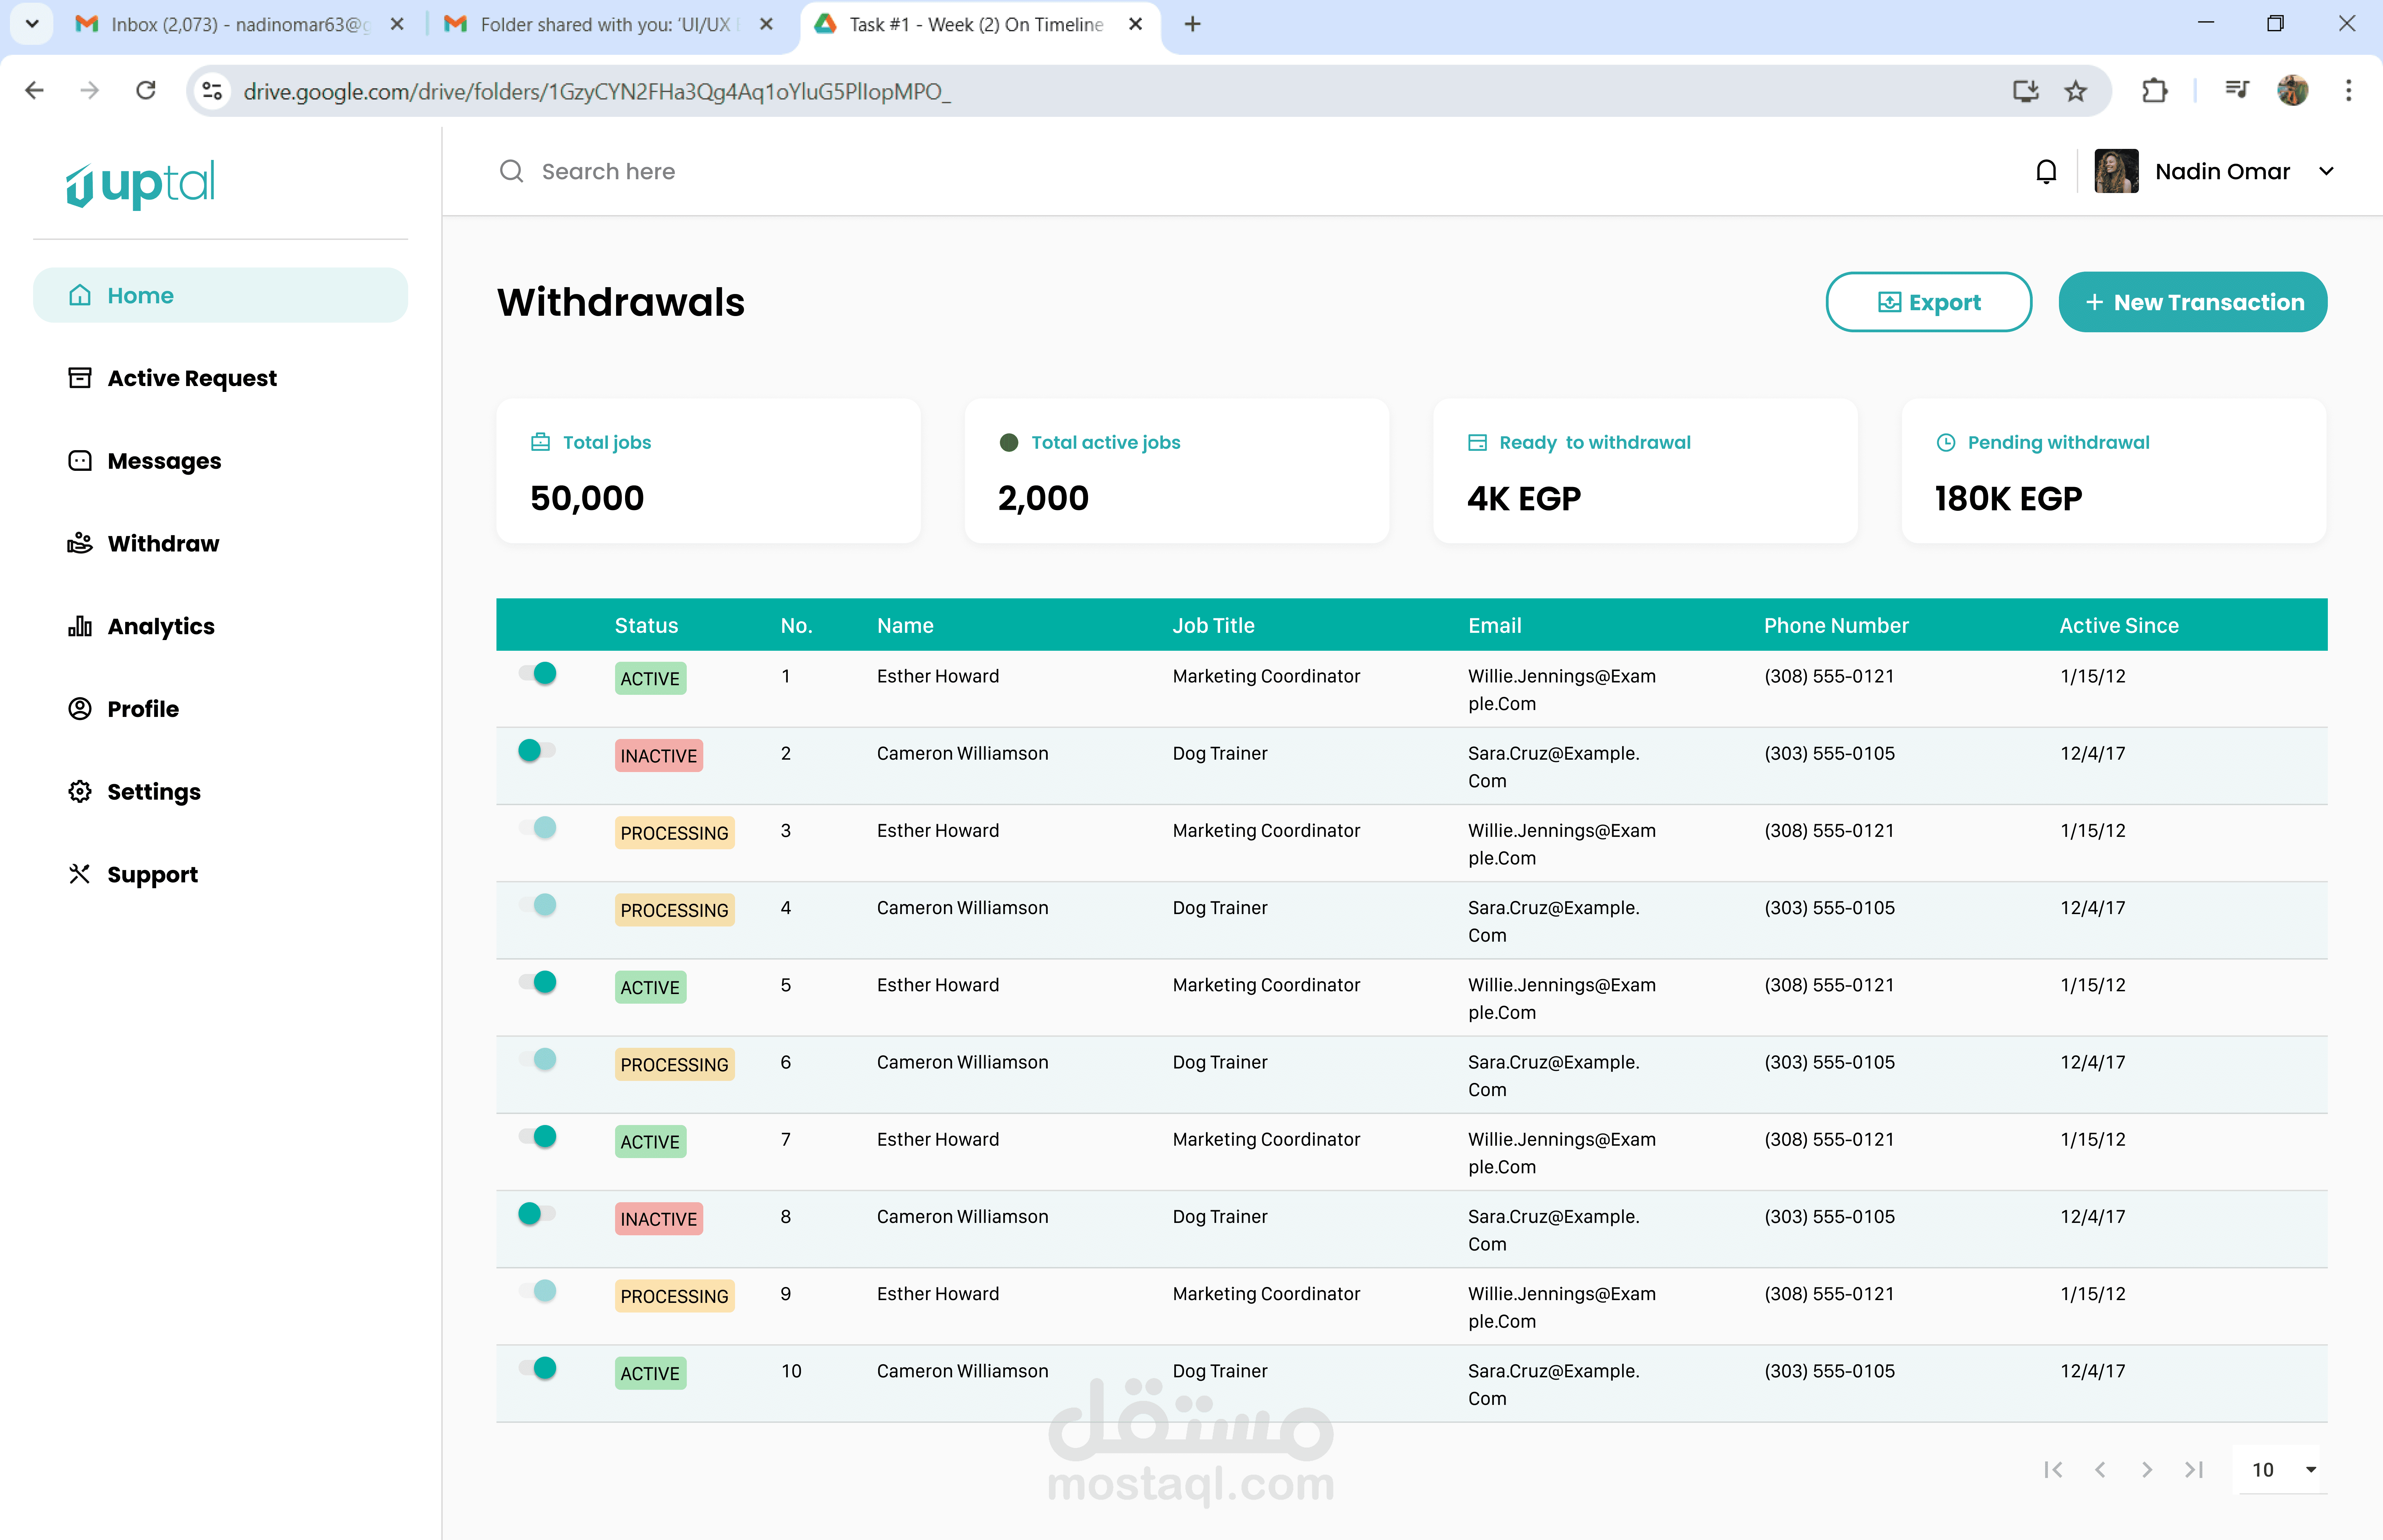The height and width of the screenshot is (1540, 2383).
Task: Click the search magnifier icon
Action: 511,171
